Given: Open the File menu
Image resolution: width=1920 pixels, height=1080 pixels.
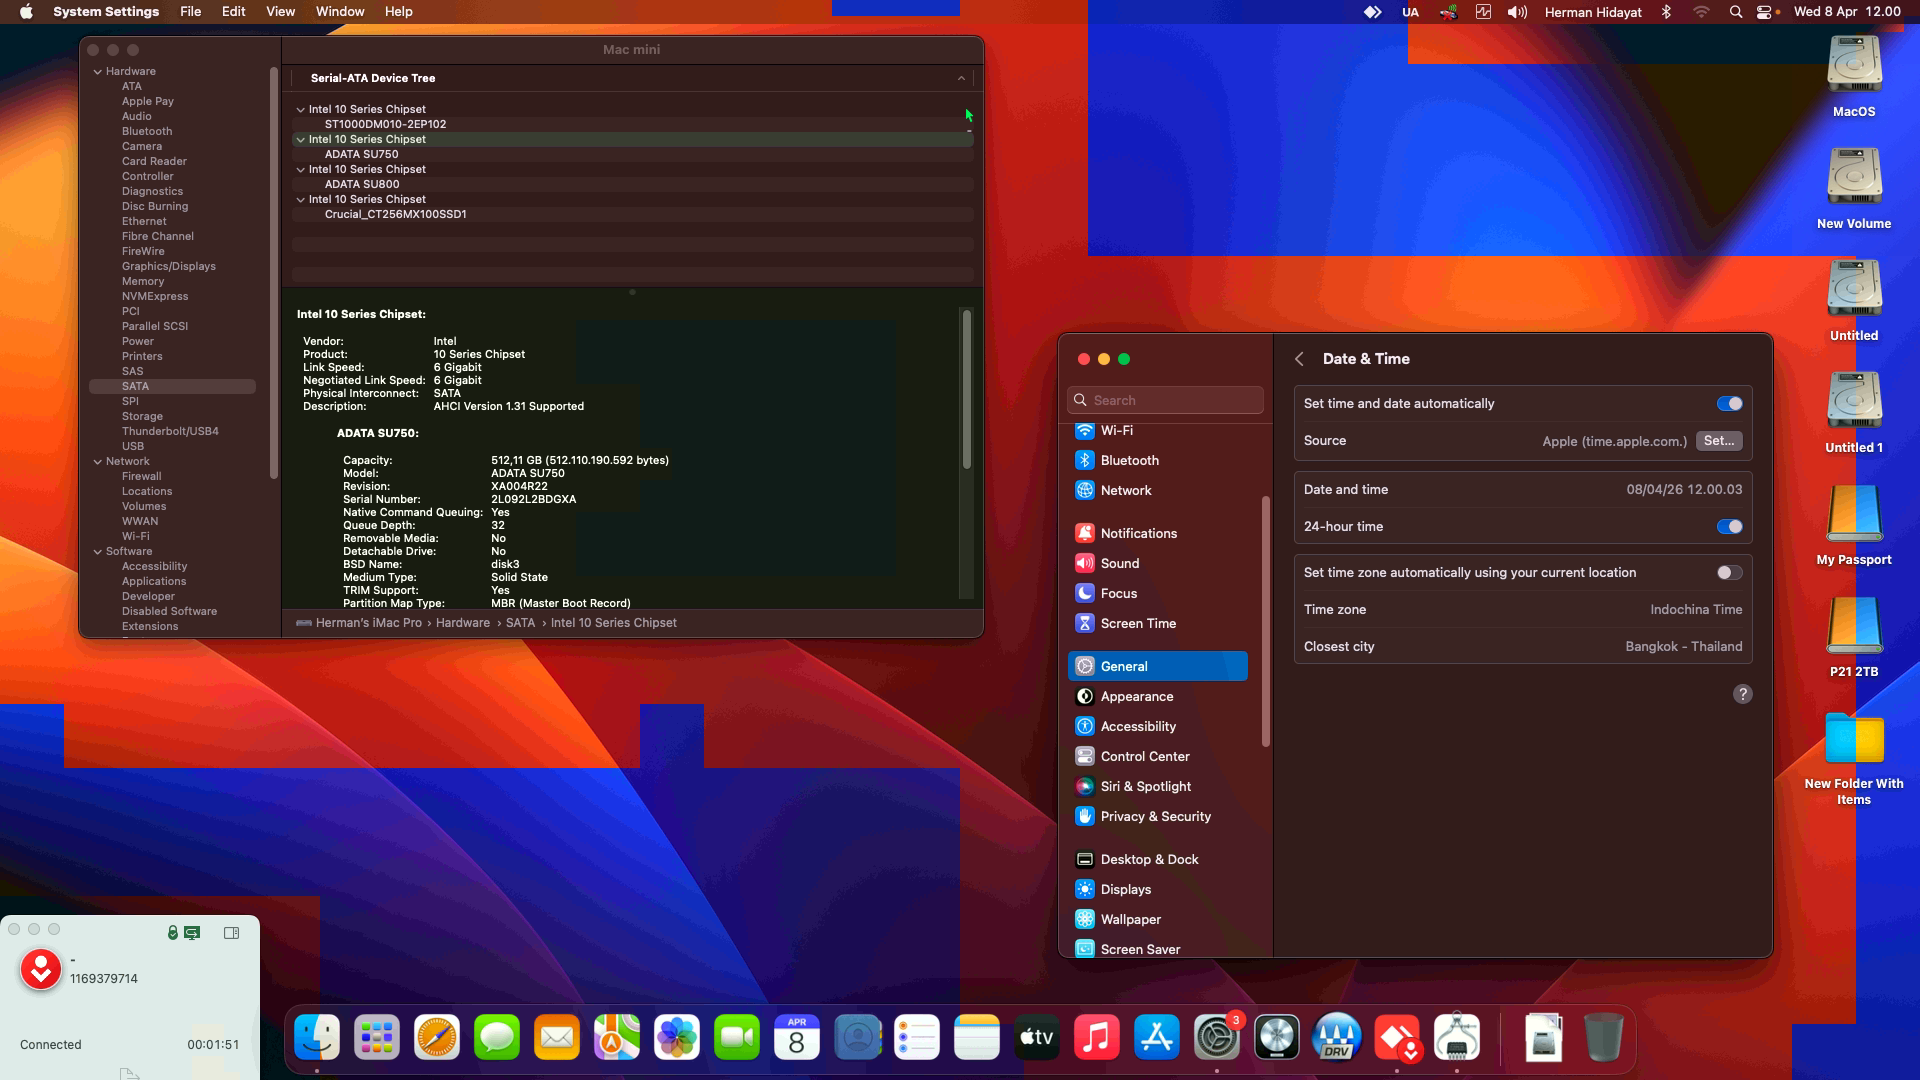Looking at the screenshot, I should [x=190, y=12].
